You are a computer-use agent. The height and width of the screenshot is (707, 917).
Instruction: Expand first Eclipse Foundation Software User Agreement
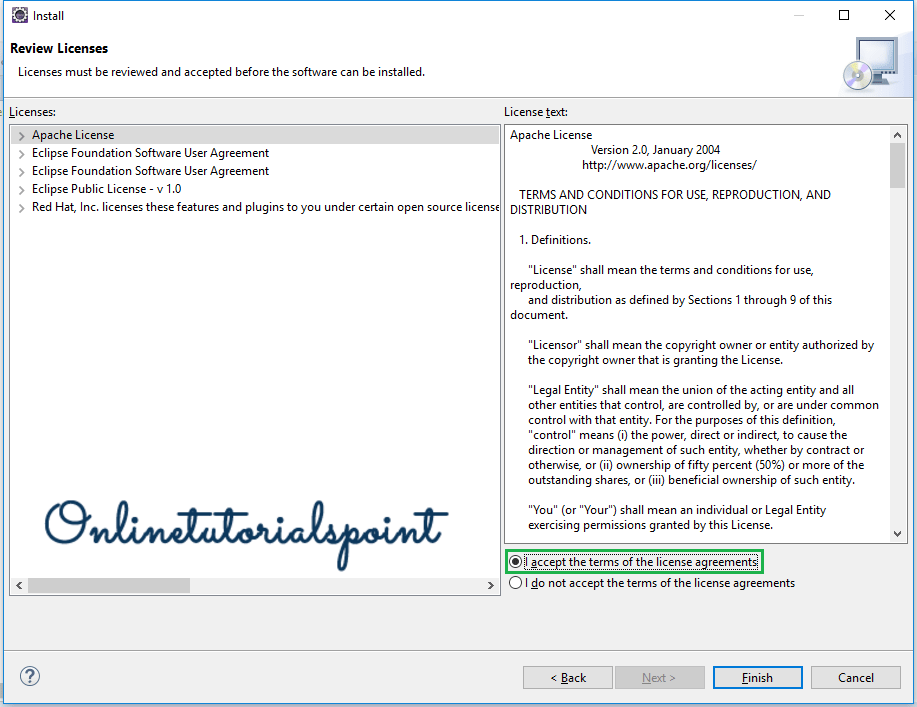point(21,153)
